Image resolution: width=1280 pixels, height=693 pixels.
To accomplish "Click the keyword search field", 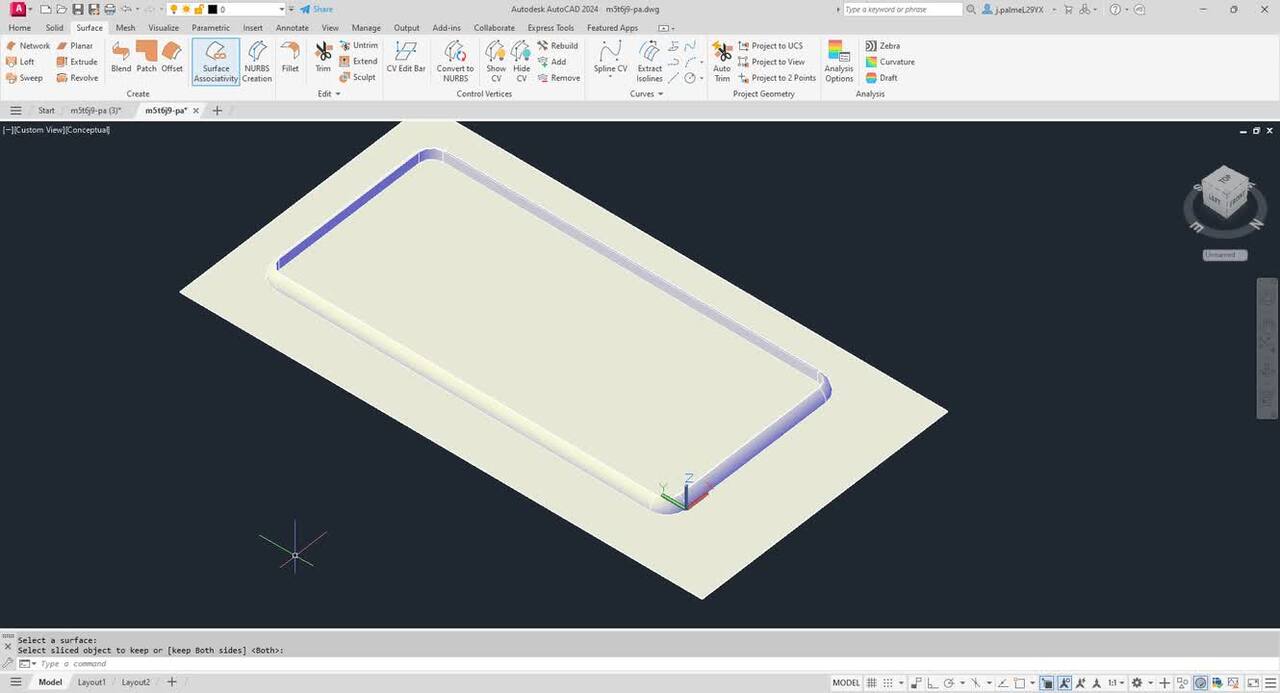I will pyautogui.click(x=901, y=9).
